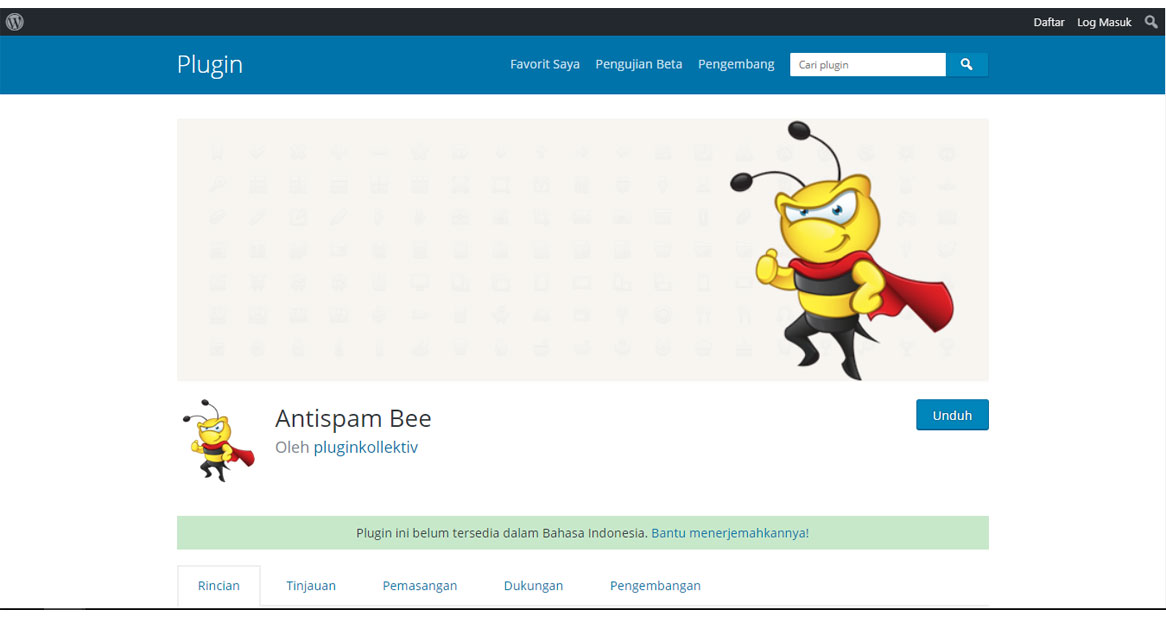Open the Log Masuk link
This screenshot has width=1166, height=626.
tap(1103, 21)
